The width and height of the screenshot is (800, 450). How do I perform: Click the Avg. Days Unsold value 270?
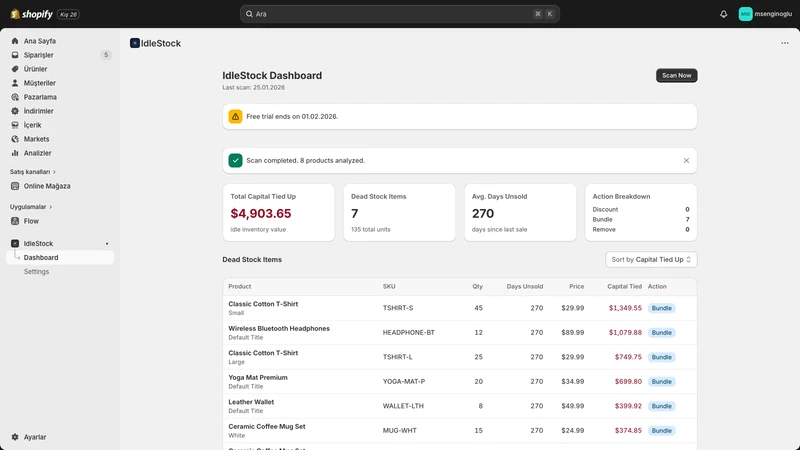point(483,214)
